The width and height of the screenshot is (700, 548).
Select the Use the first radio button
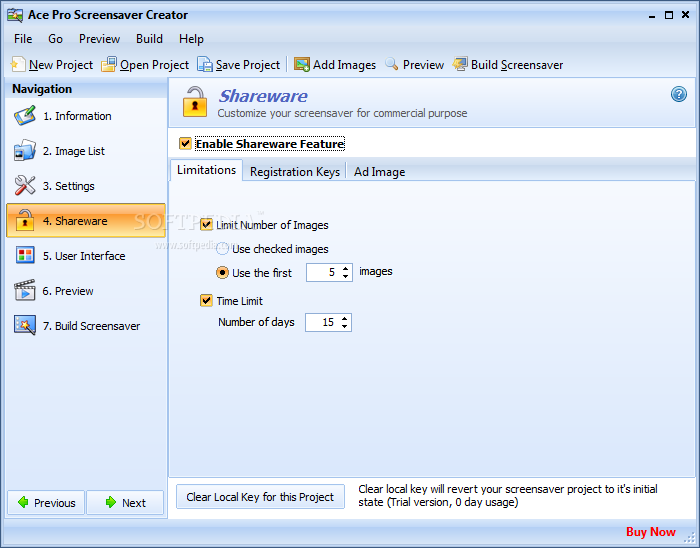click(222, 272)
